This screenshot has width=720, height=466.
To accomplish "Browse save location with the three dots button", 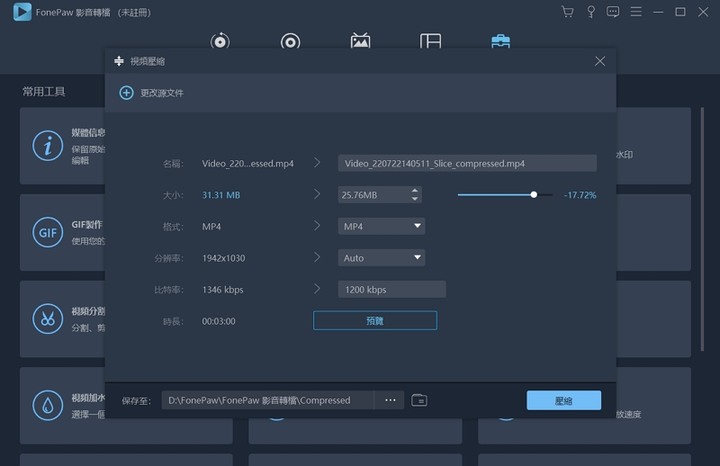I will point(390,400).
